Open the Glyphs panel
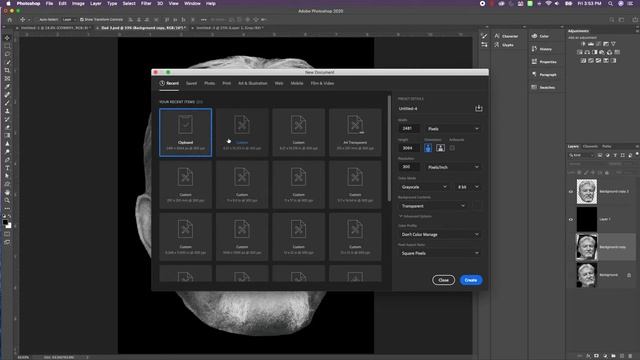Screen dimensions: 640x360 (x=504, y=45)
